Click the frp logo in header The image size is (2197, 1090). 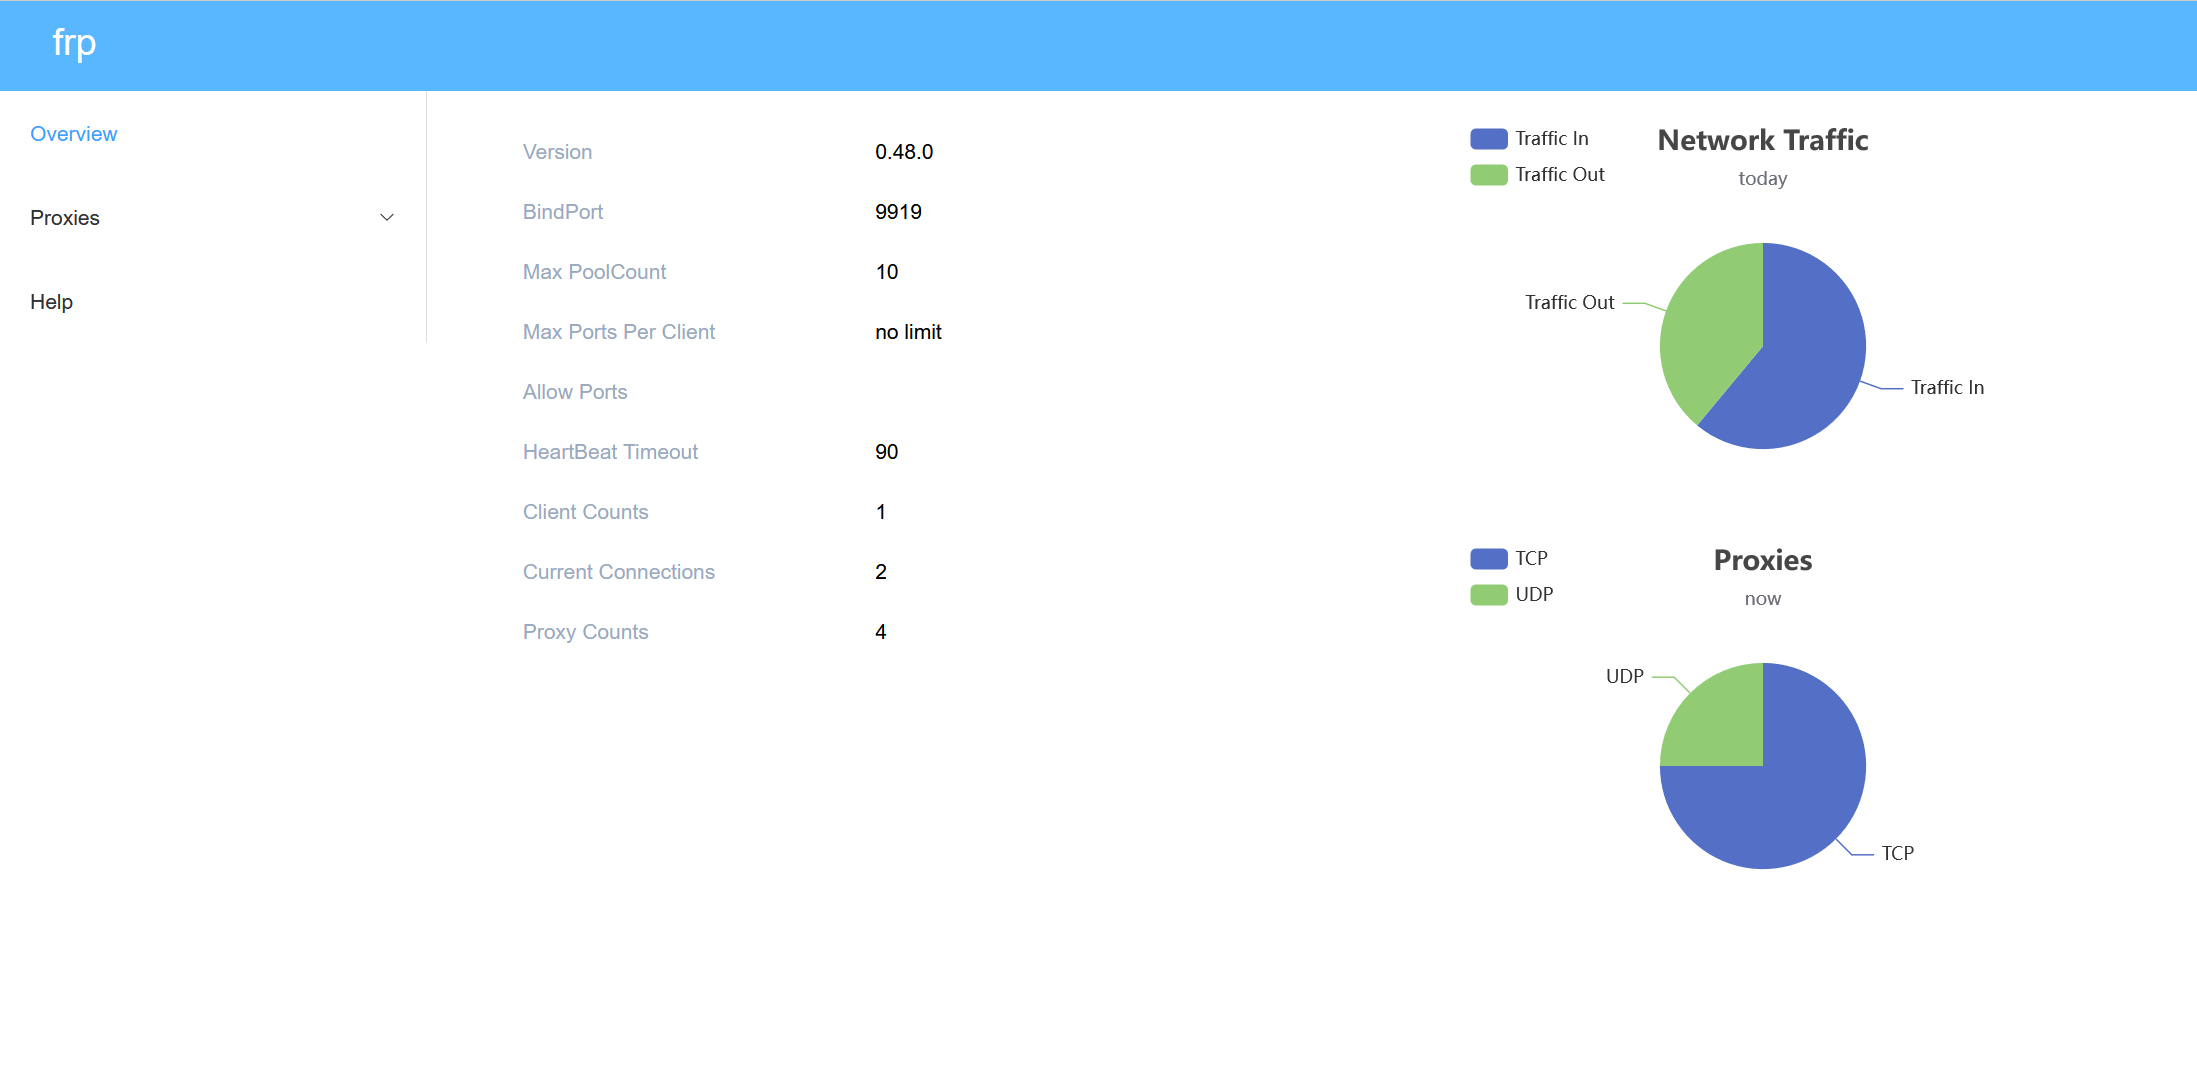pyautogui.click(x=74, y=43)
